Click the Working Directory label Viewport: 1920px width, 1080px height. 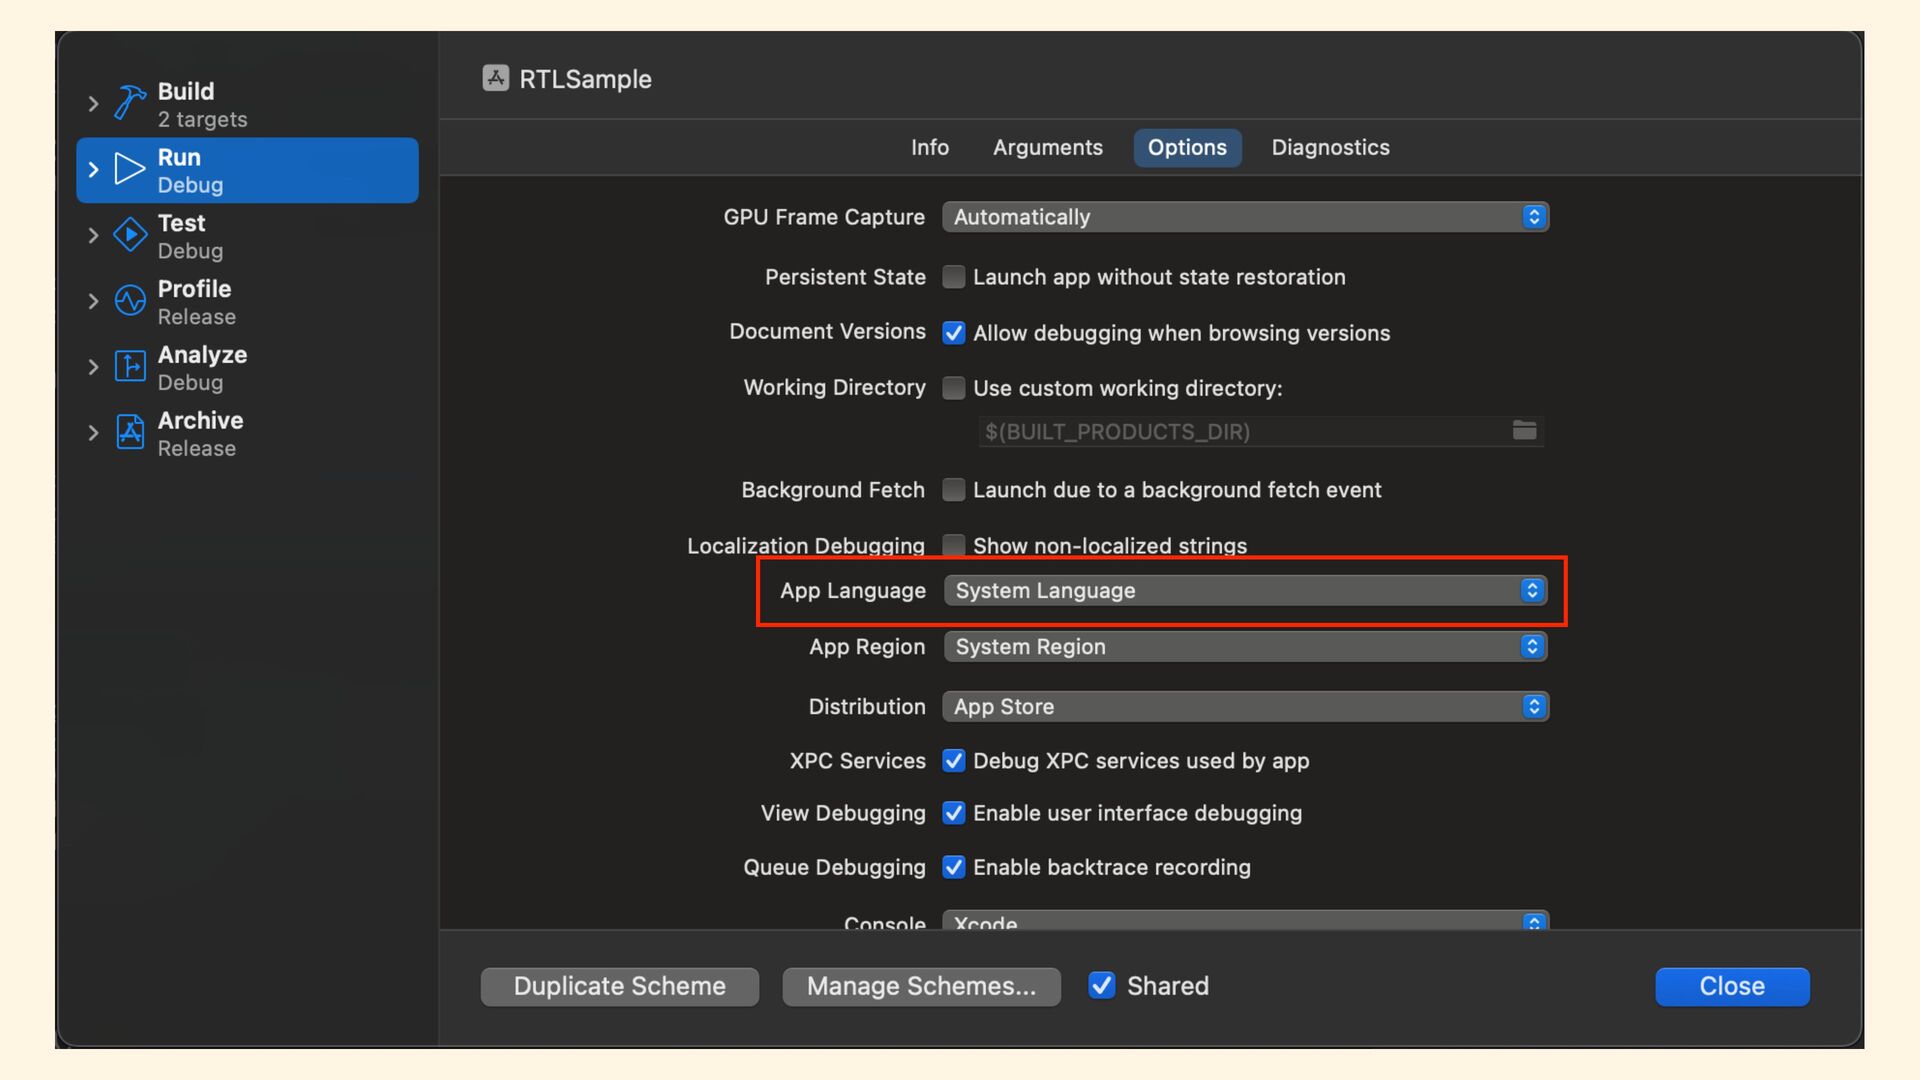(x=834, y=388)
